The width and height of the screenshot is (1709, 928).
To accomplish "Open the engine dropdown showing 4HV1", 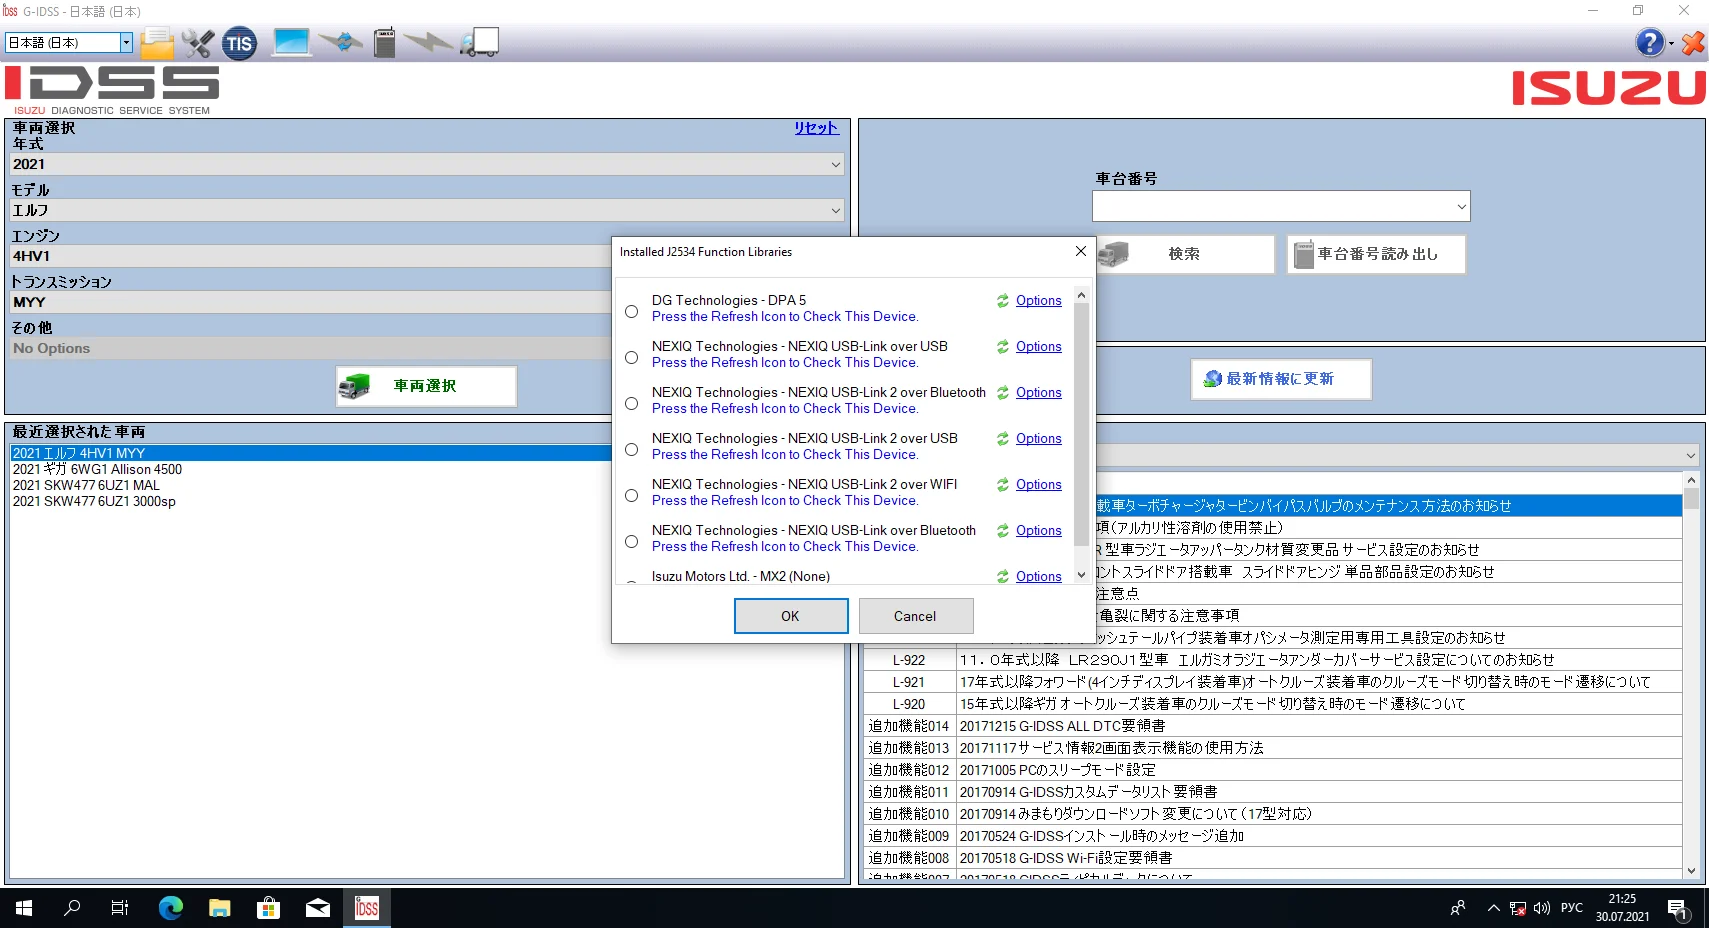I will [311, 256].
